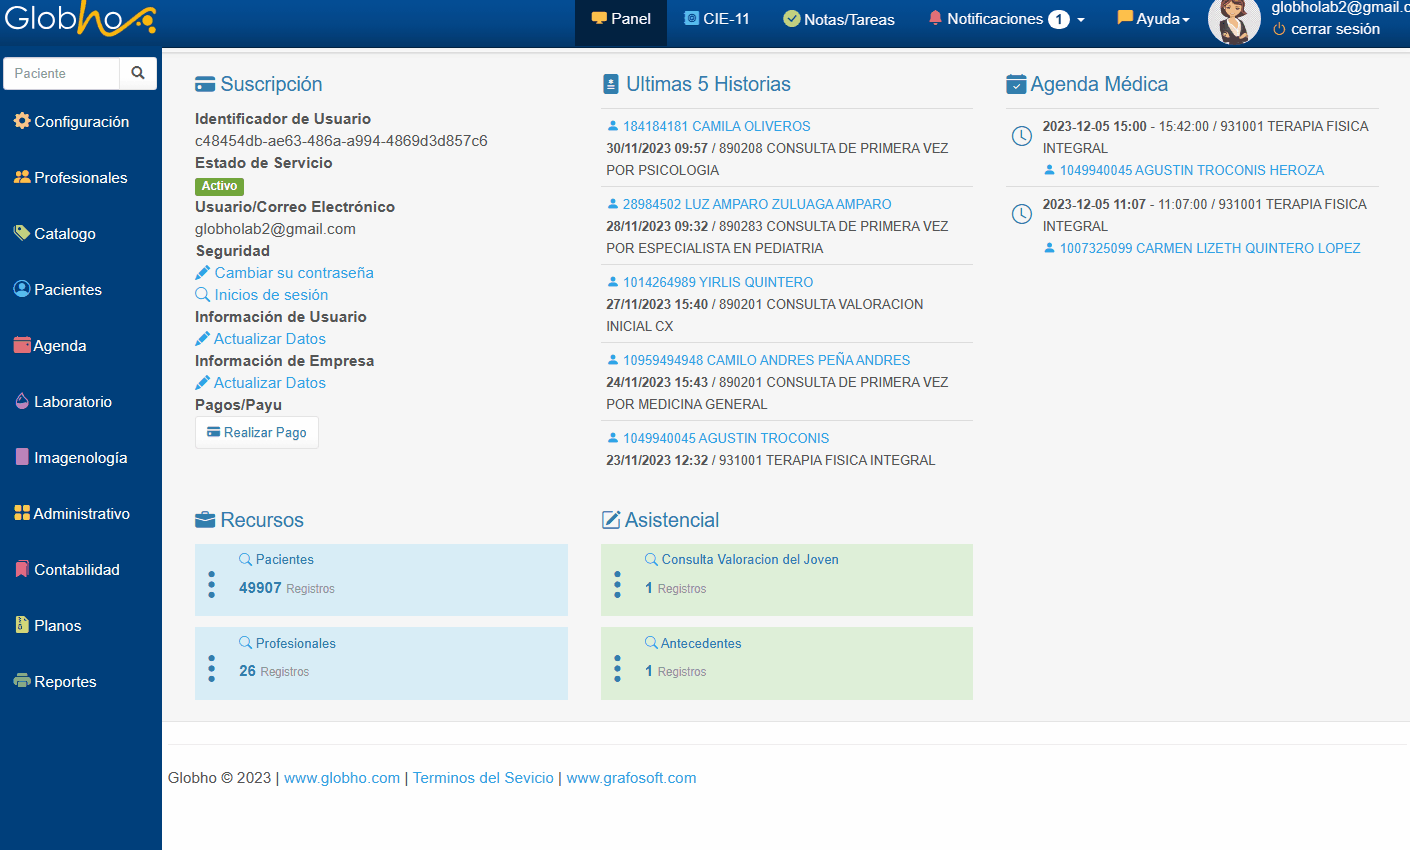Click the Paciente search input field
This screenshot has width=1410, height=850.
coord(62,73)
